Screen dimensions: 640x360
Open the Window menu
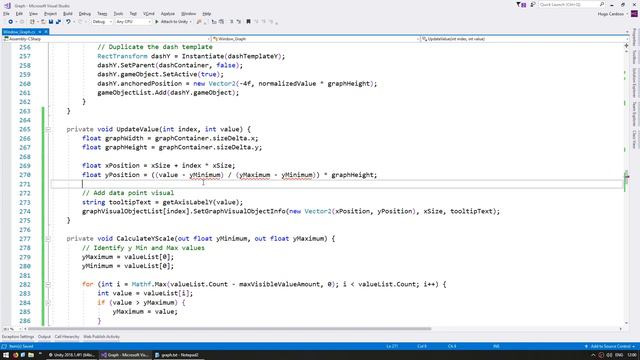188,14
